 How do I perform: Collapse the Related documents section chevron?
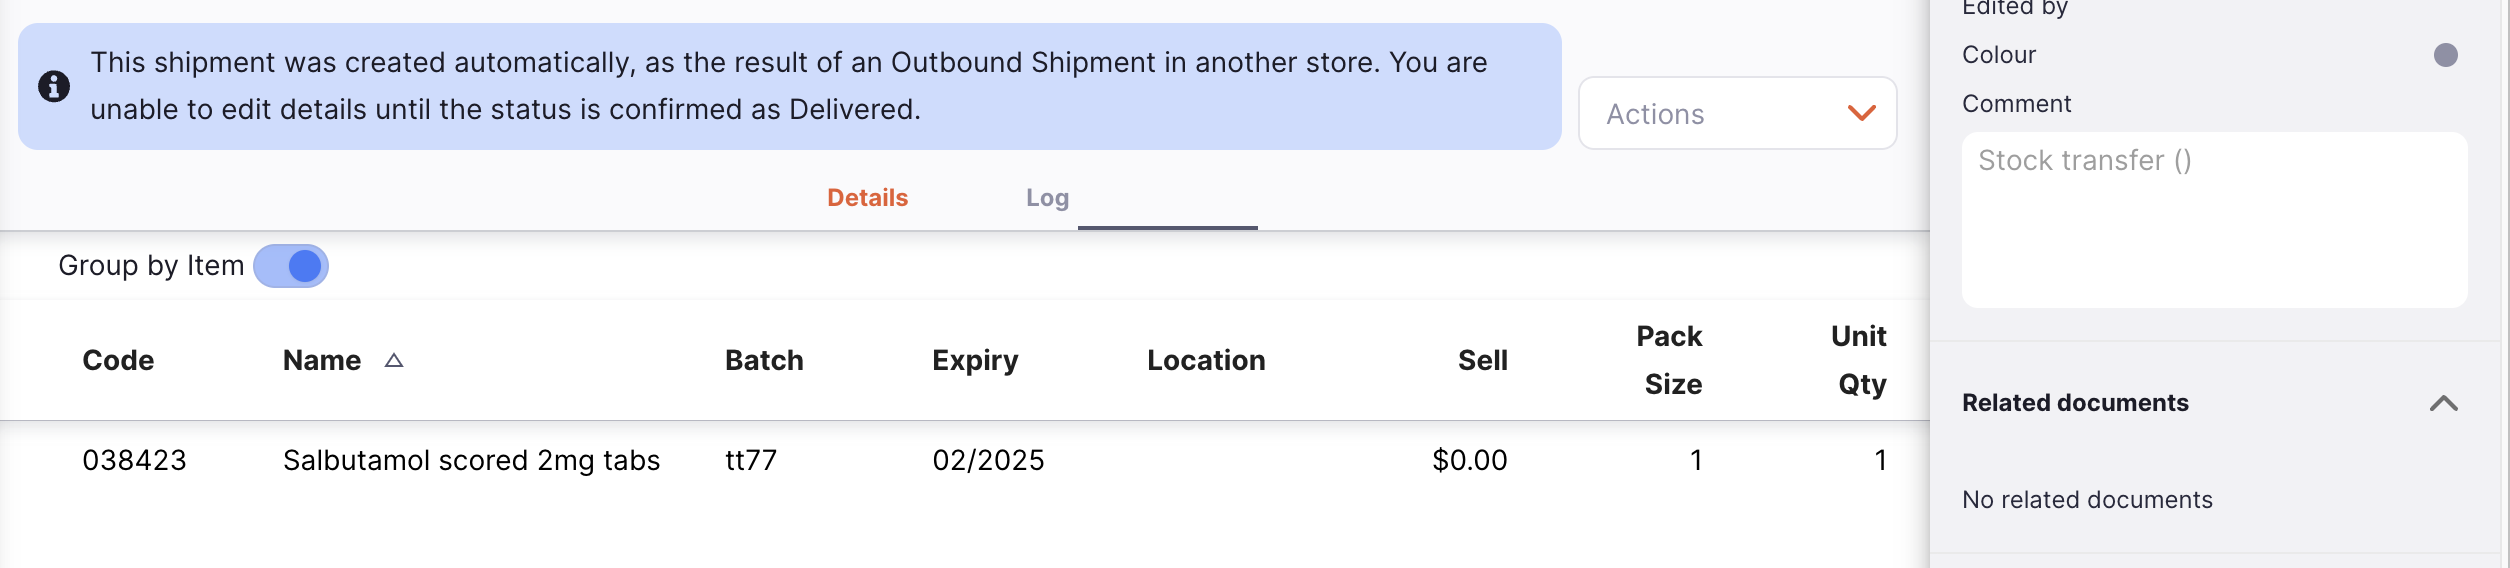click(x=2443, y=403)
